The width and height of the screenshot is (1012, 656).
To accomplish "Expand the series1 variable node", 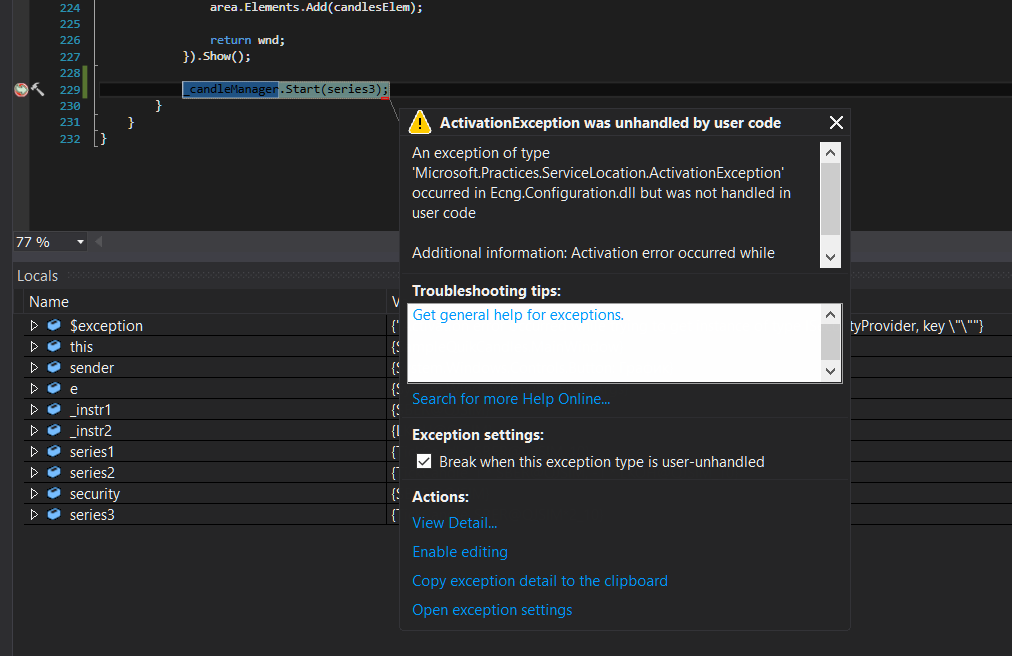I will (x=34, y=452).
